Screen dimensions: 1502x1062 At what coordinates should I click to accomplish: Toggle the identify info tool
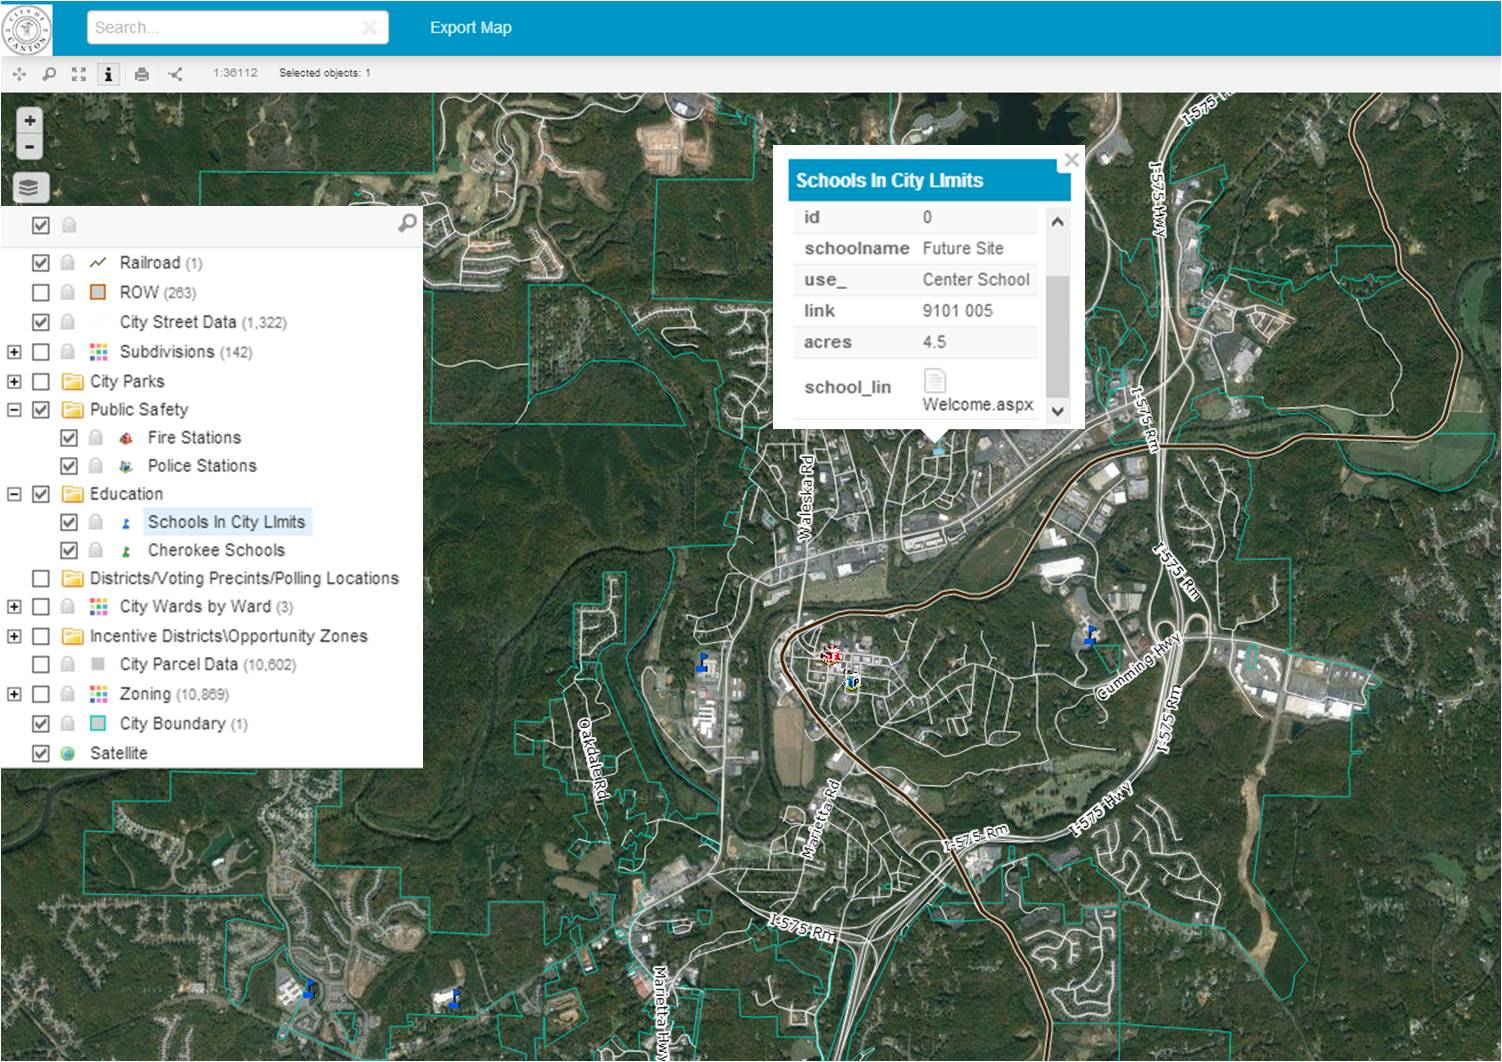tap(109, 74)
